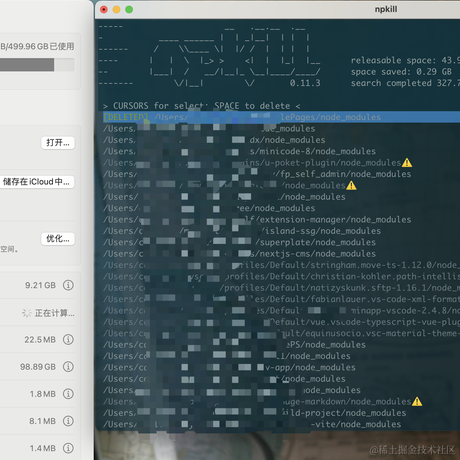
Task: Select the stringham.move-ts-1.12.0 row
Action: coord(281,265)
